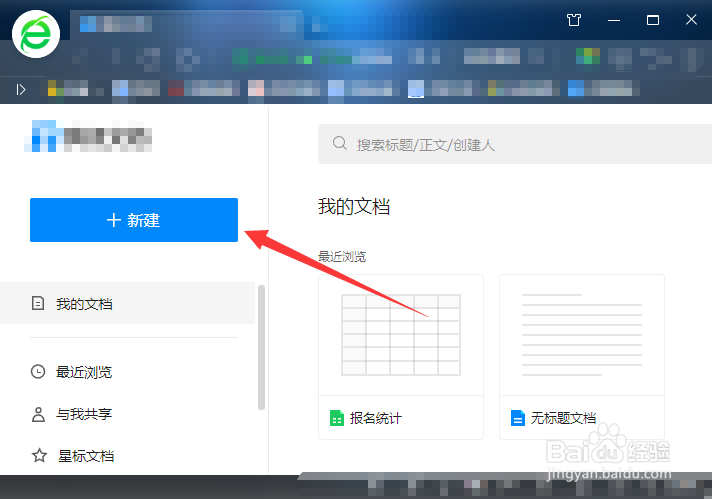Viewport: 712px width, 499px height.
Task: Click the green sheet icon beside 报名统计
Action: 336,418
